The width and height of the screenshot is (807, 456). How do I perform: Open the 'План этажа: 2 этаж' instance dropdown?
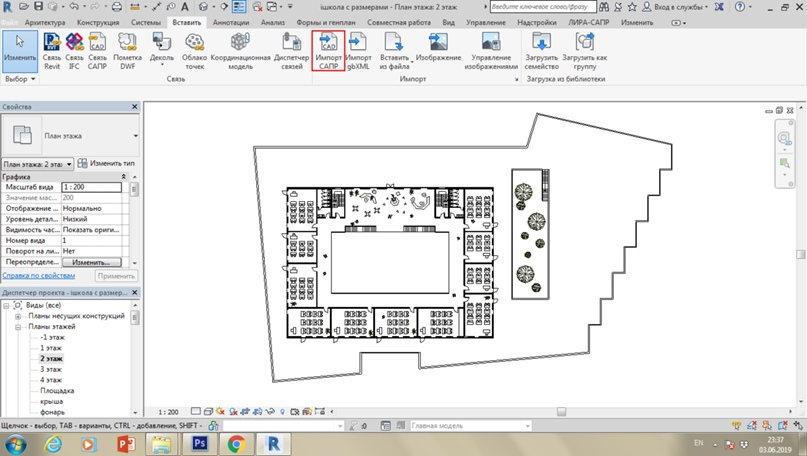click(38, 164)
